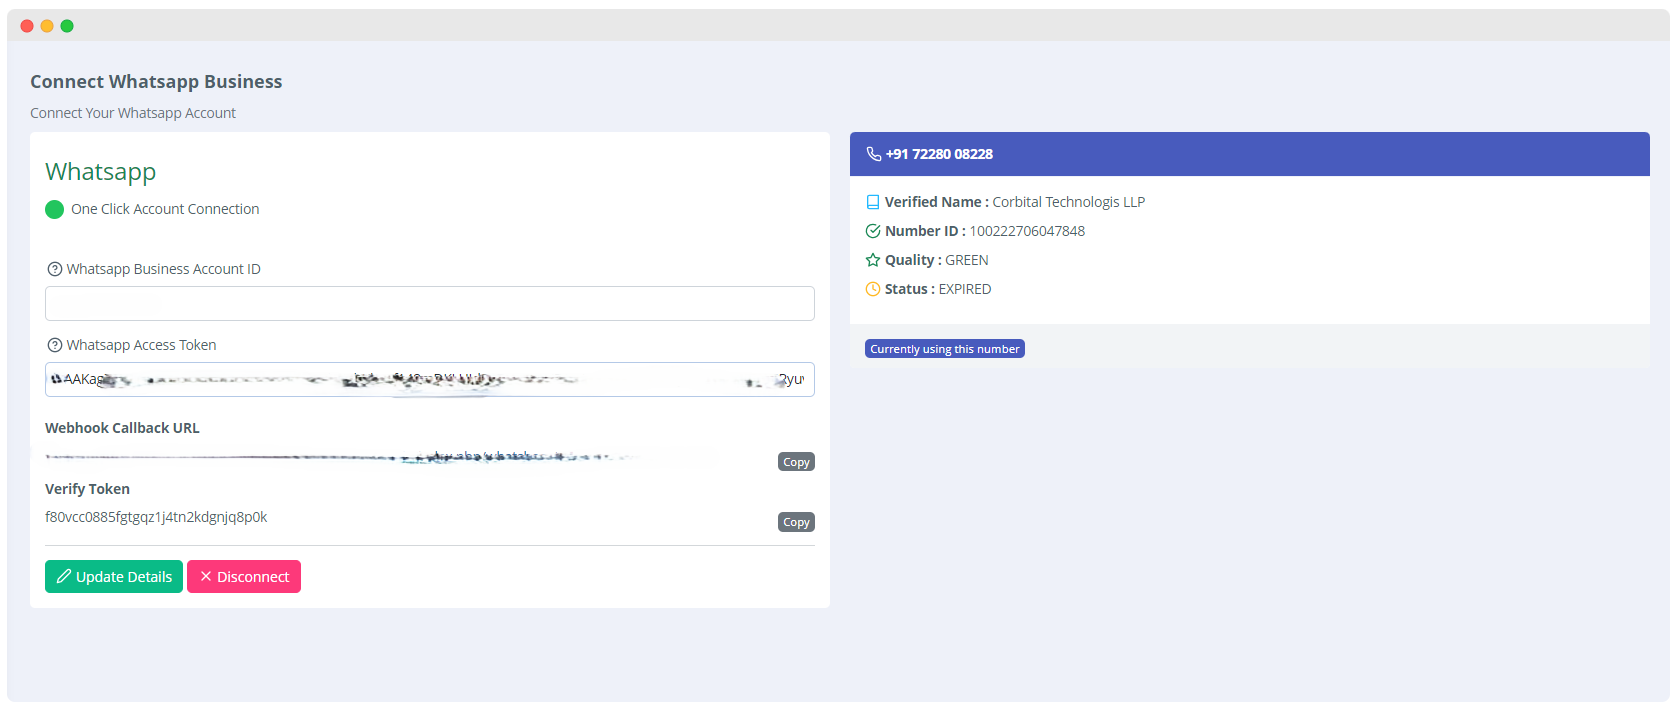Copy the Webhook Callback URL

tap(796, 462)
